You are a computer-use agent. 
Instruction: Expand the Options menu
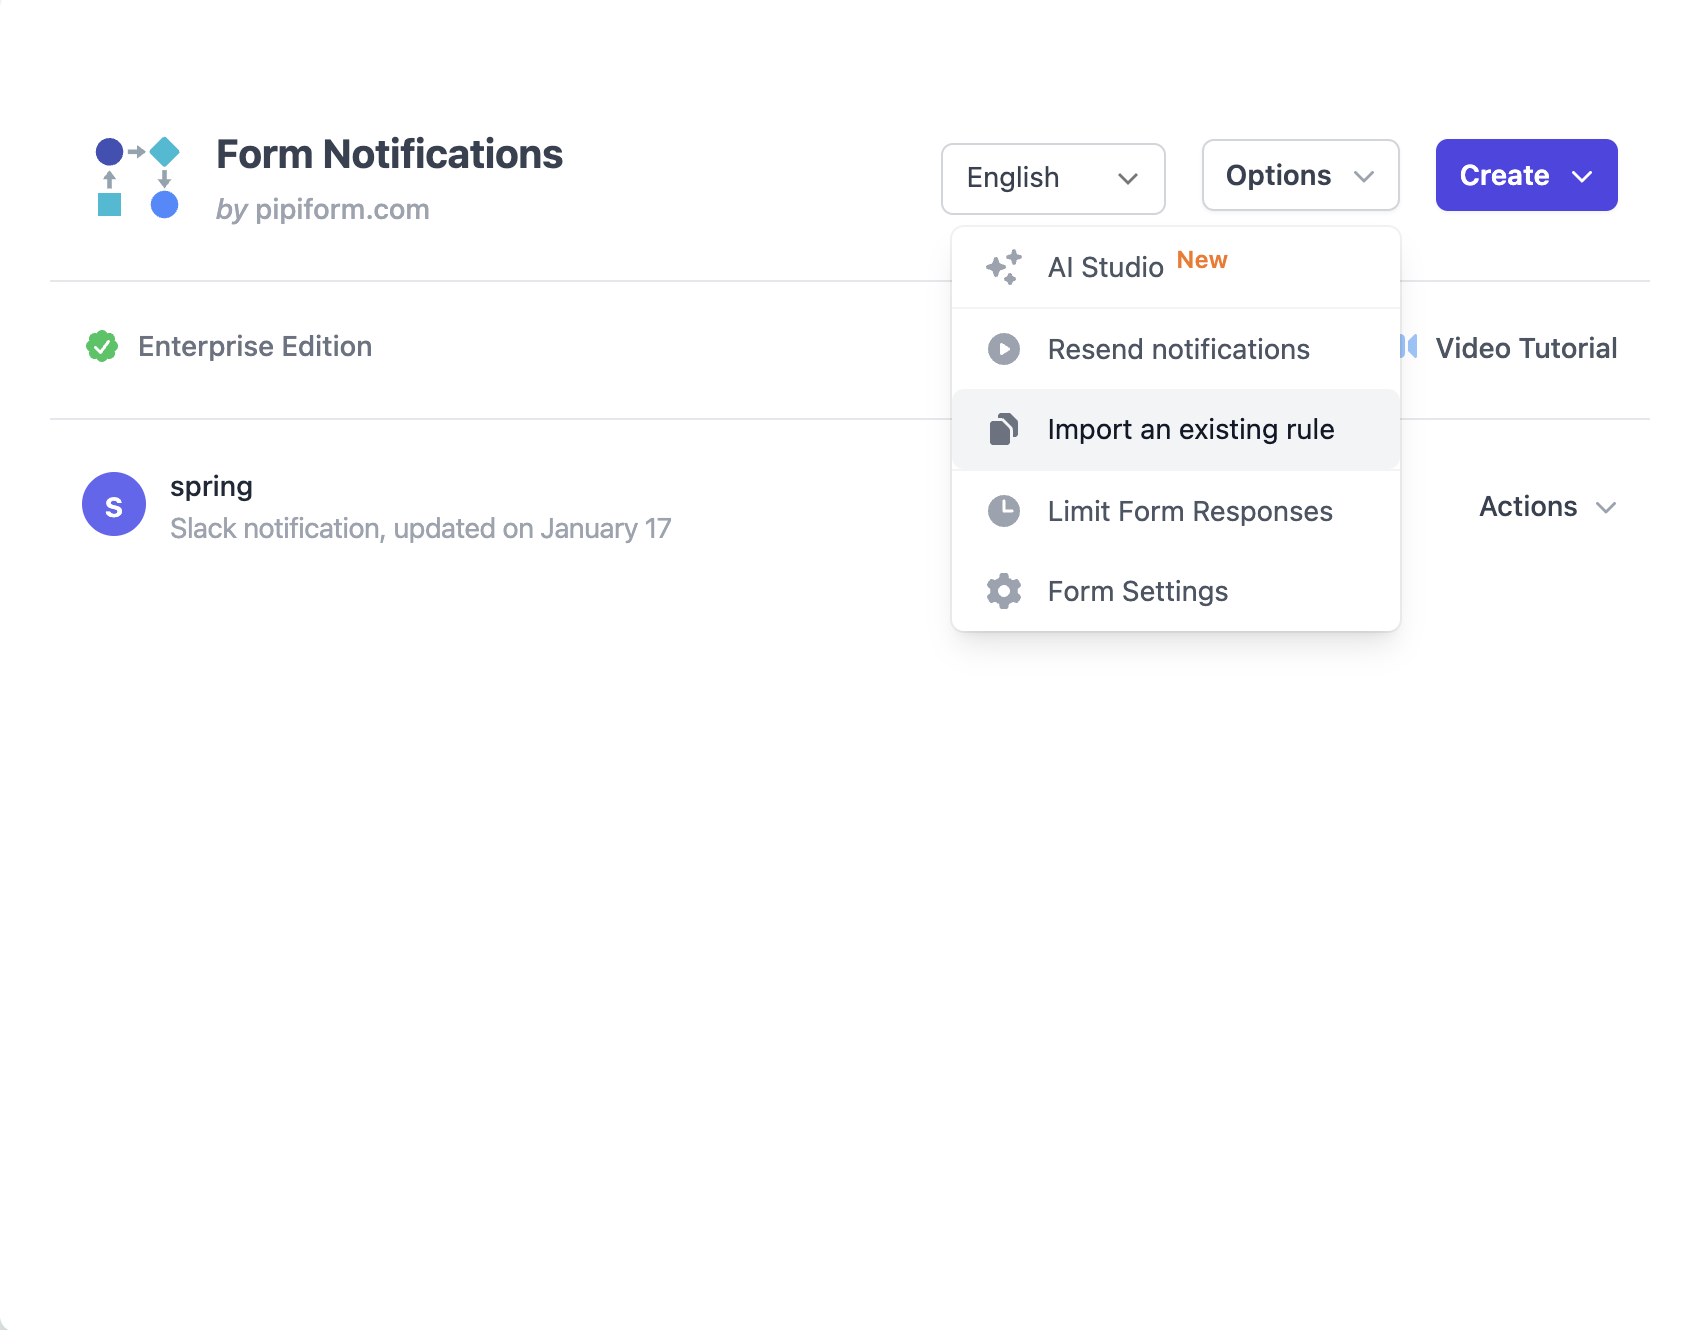pyautogui.click(x=1299, y=175)
